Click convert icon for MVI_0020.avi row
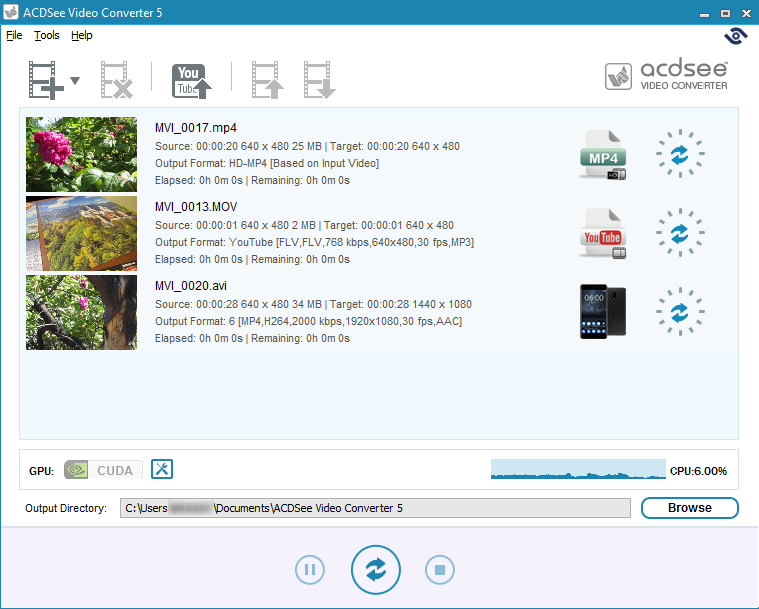The image size is (759, 609). coord(680,312)
